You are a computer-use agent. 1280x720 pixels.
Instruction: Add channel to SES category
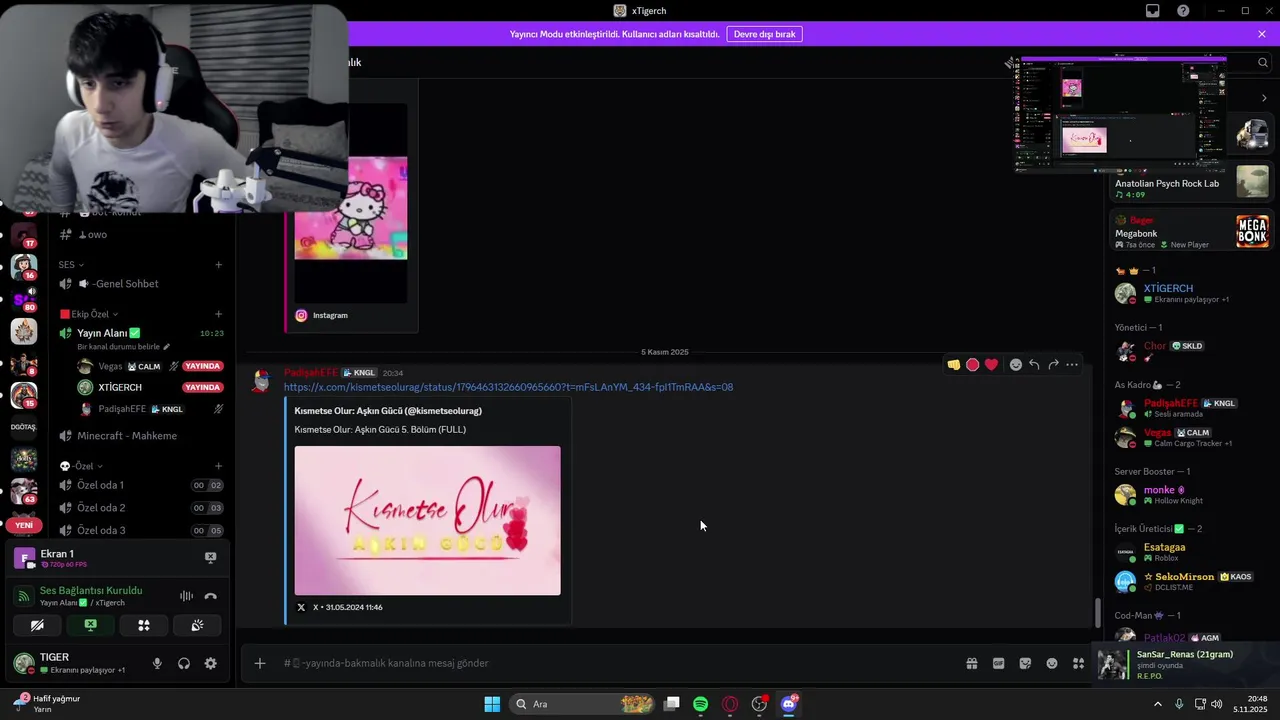(218, 265)
